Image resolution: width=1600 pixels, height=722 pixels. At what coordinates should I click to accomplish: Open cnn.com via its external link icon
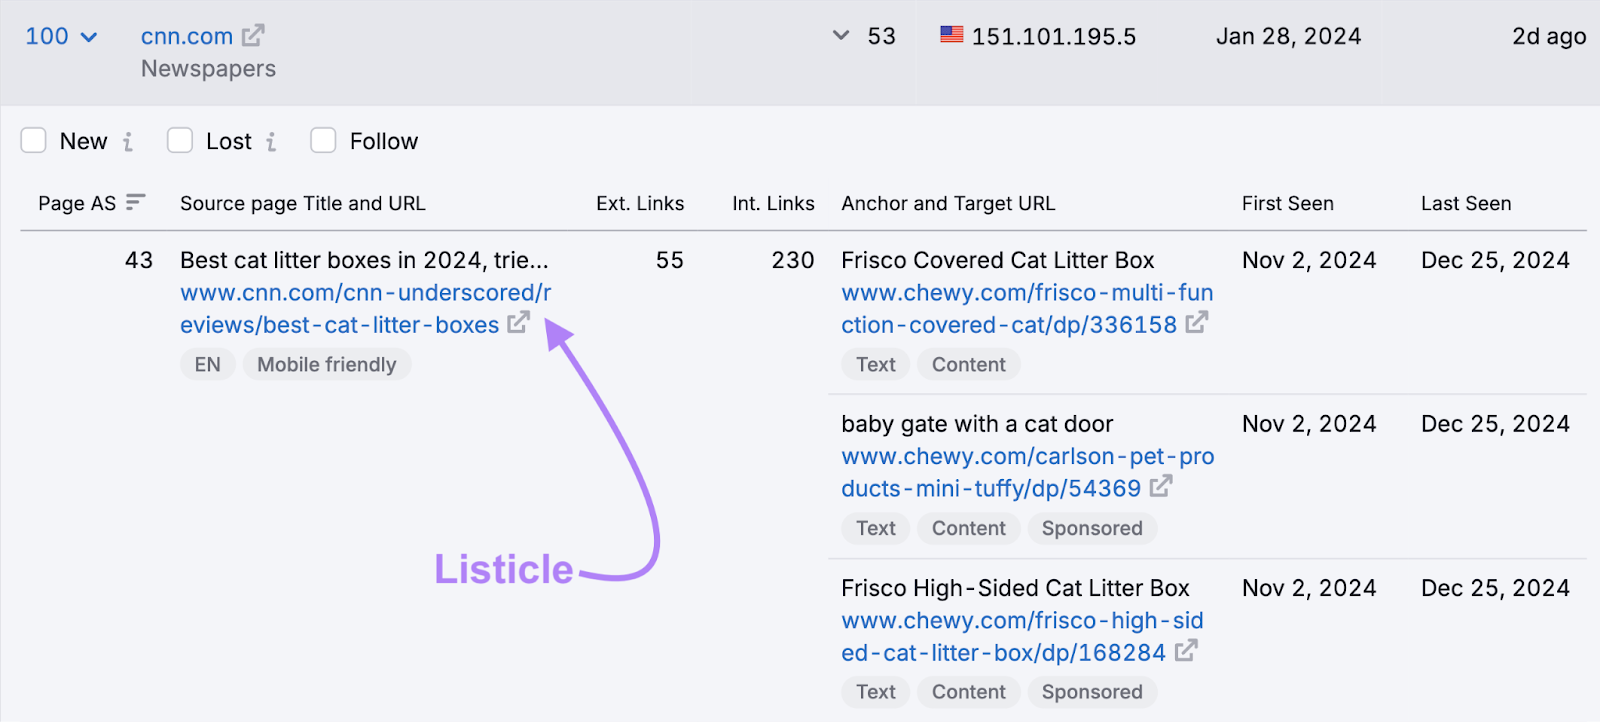(252, 34)
